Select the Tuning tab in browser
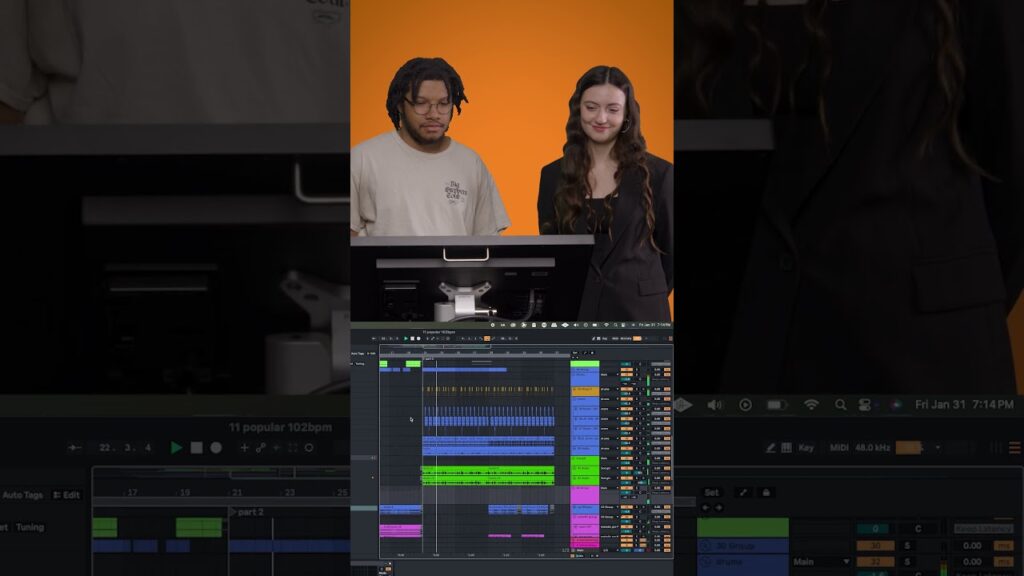 point(30,527)
